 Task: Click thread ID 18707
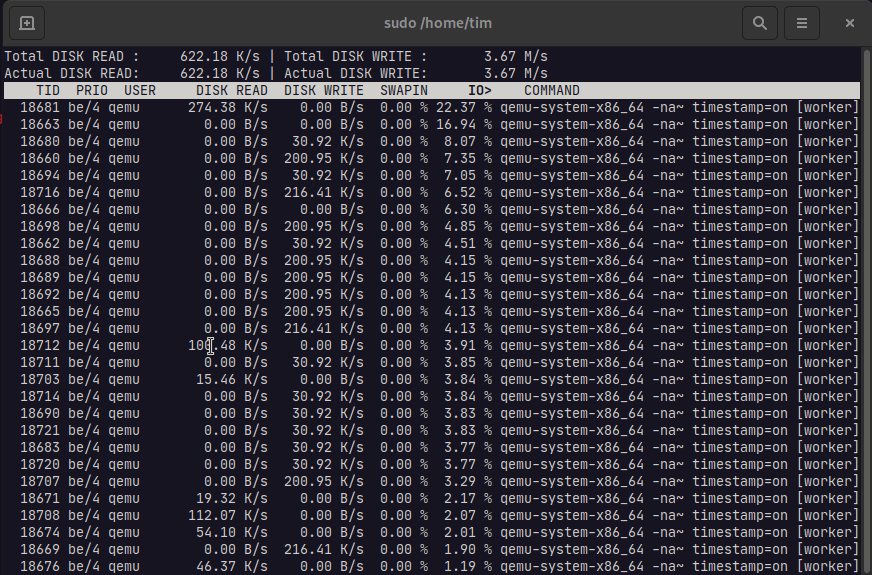[40, 482]
